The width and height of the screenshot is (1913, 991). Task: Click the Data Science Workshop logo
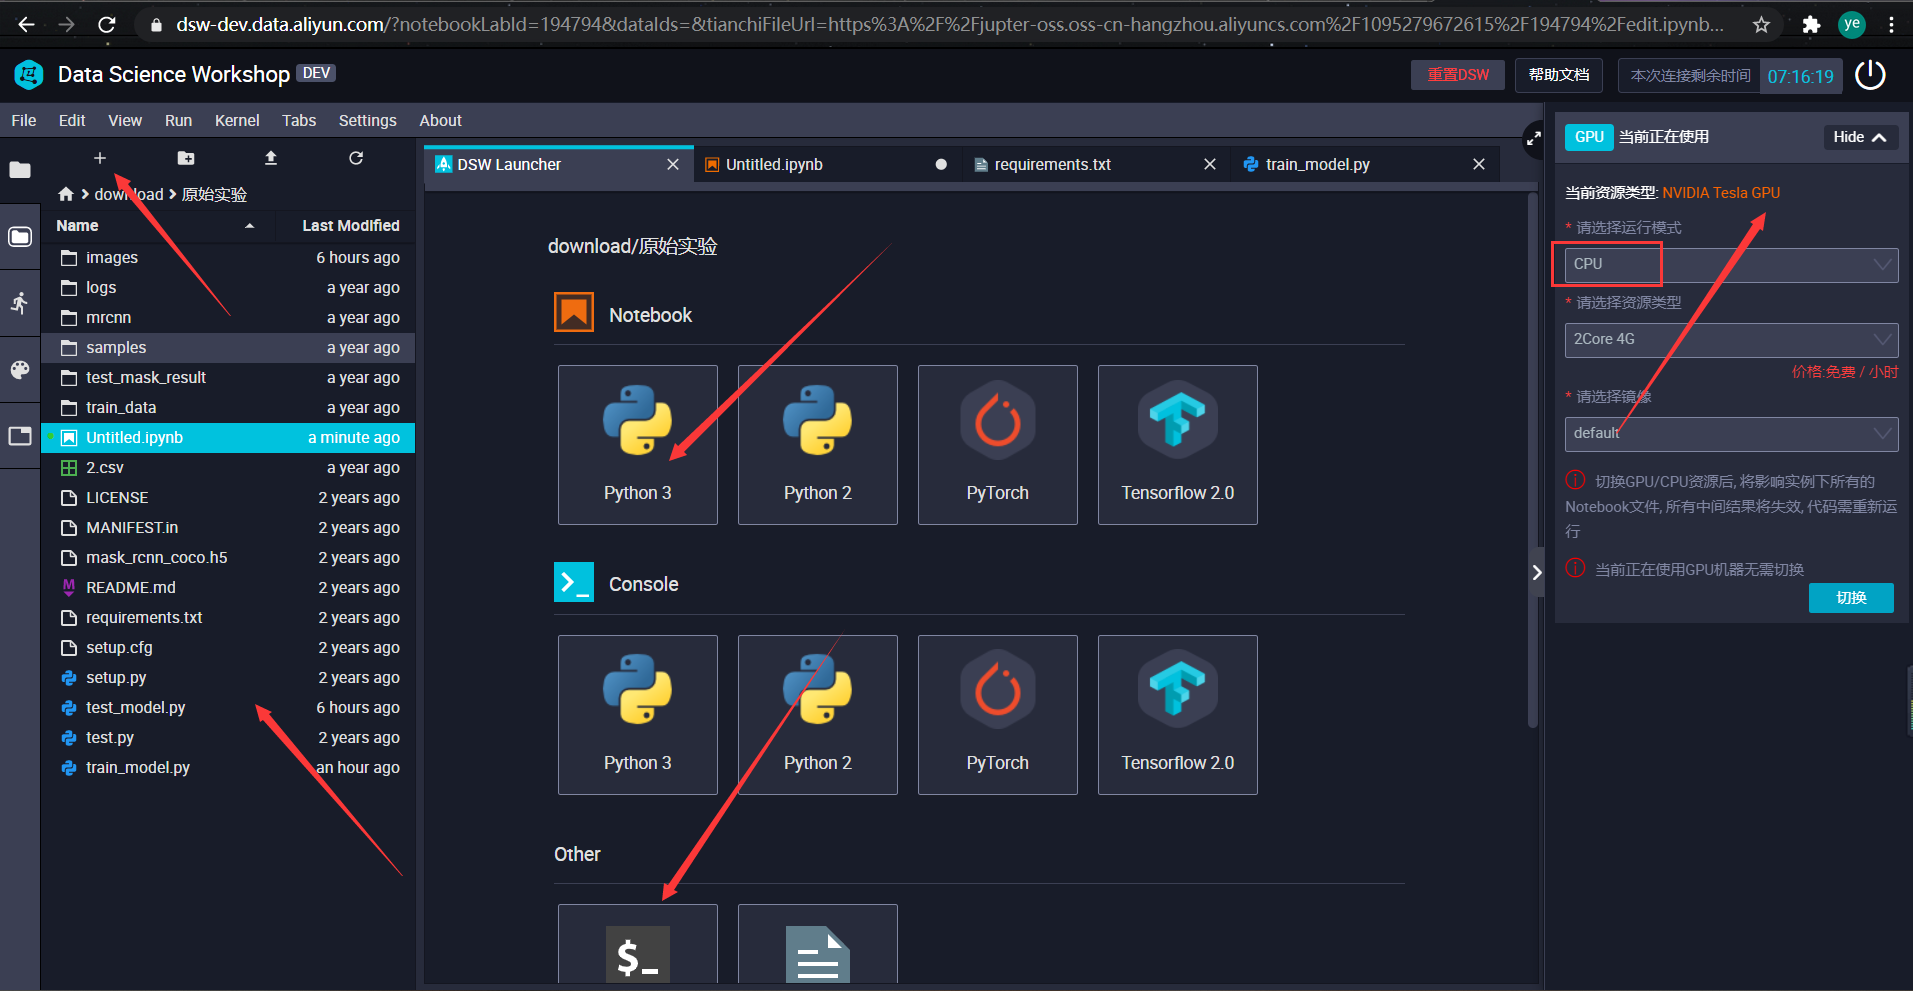click(29, 74)
